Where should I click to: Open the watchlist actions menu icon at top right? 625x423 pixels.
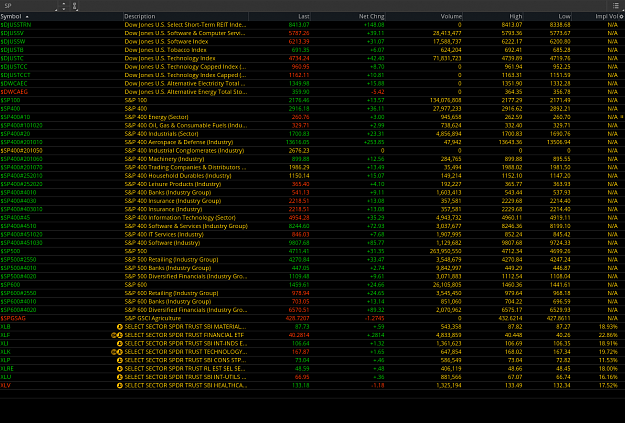coord(616,6)
